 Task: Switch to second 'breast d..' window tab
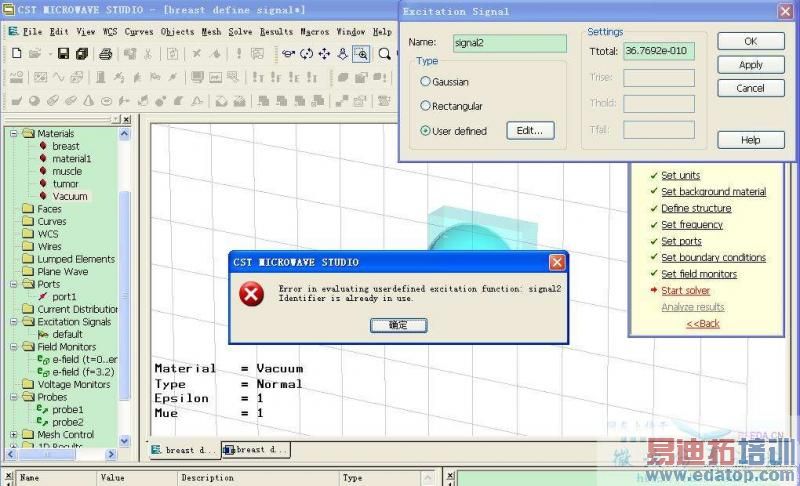[256, 450]
